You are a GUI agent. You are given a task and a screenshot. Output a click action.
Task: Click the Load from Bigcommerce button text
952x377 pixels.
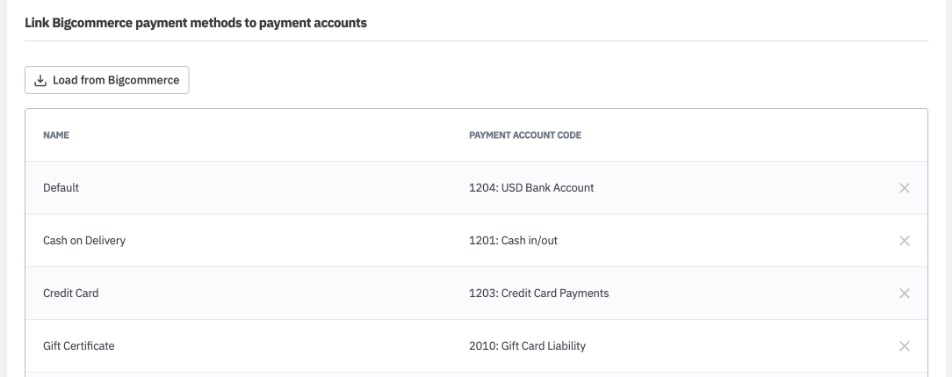point(116,80)
